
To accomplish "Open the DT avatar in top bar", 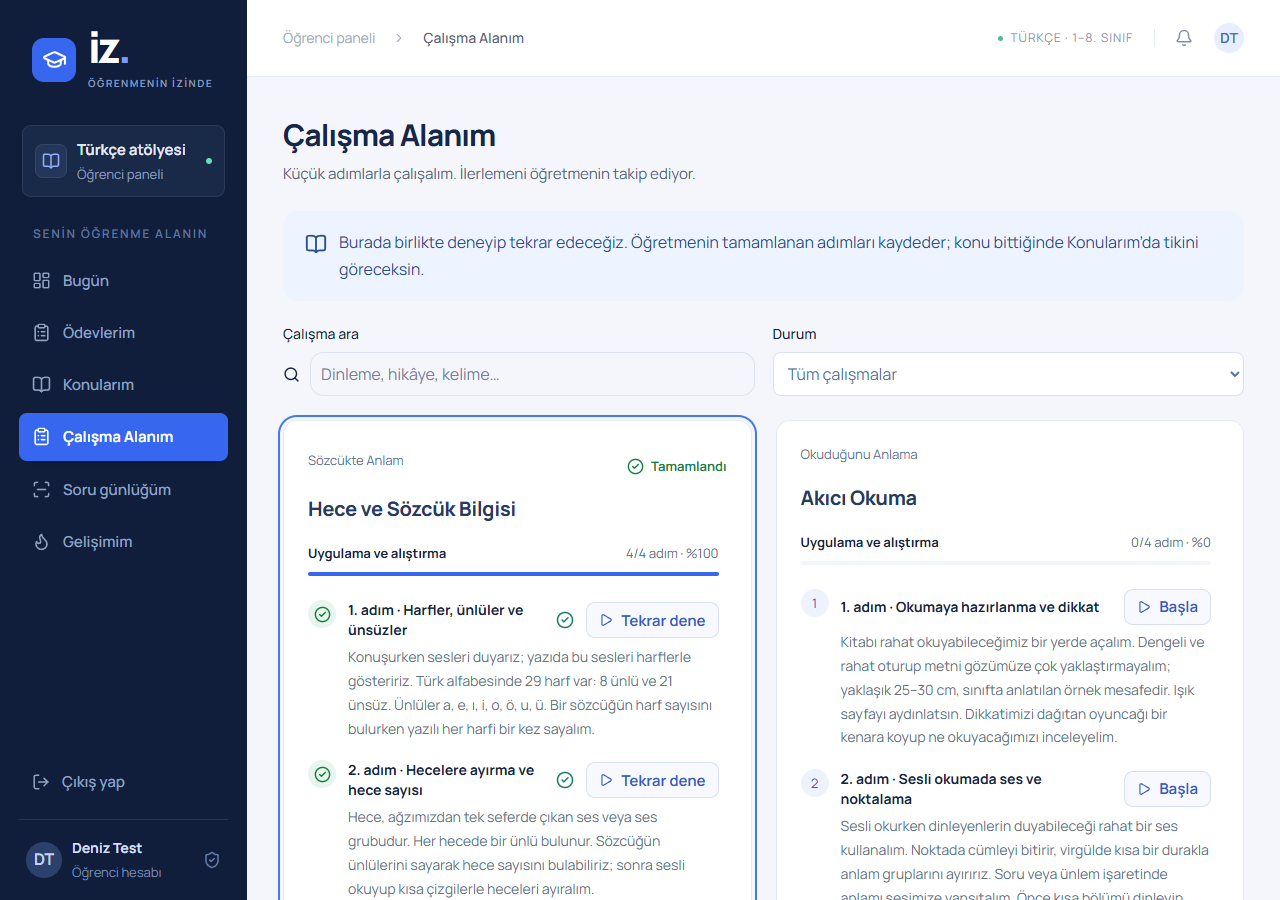I will [1229, 38].
